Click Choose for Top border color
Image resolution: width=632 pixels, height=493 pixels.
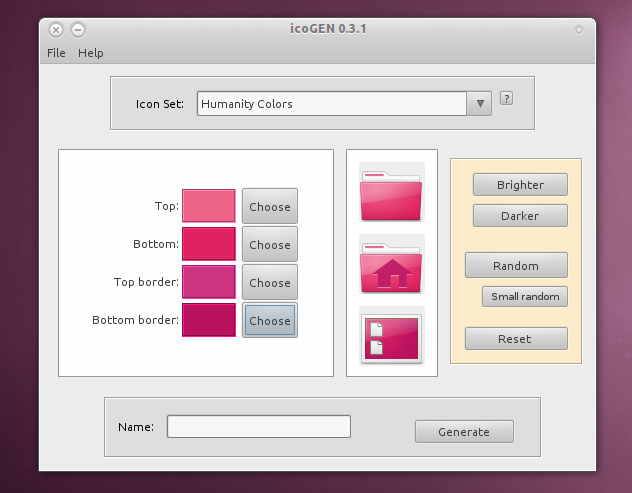[270, 282]
